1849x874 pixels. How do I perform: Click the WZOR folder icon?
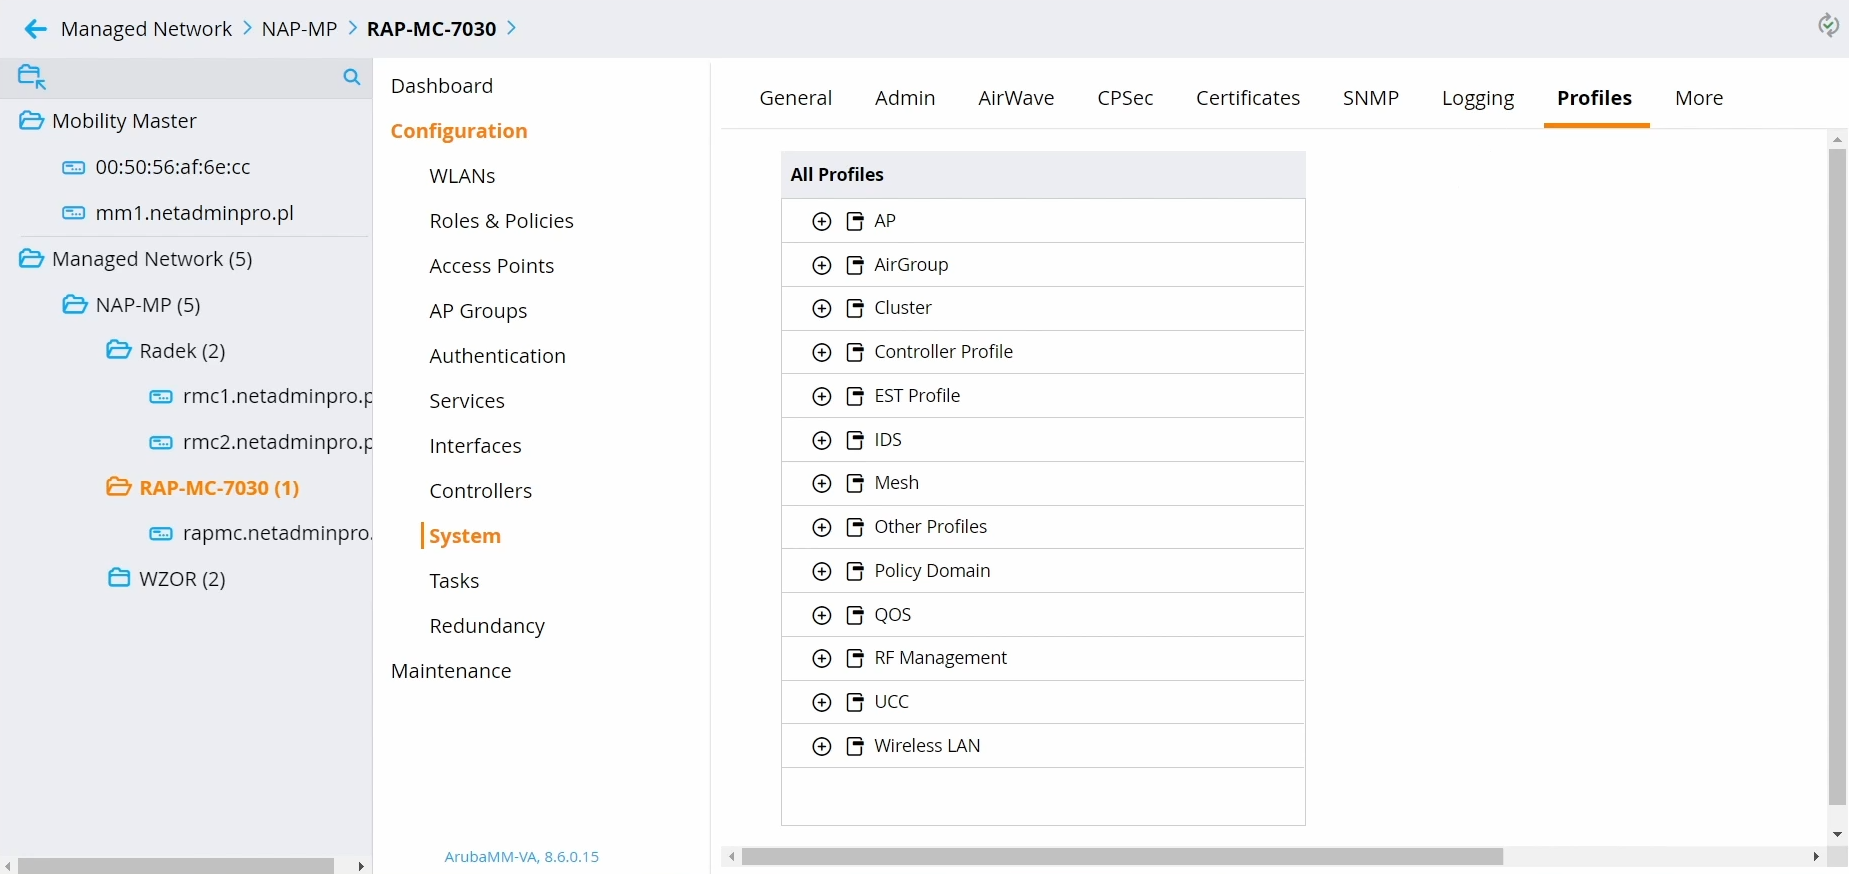[119, 579]
